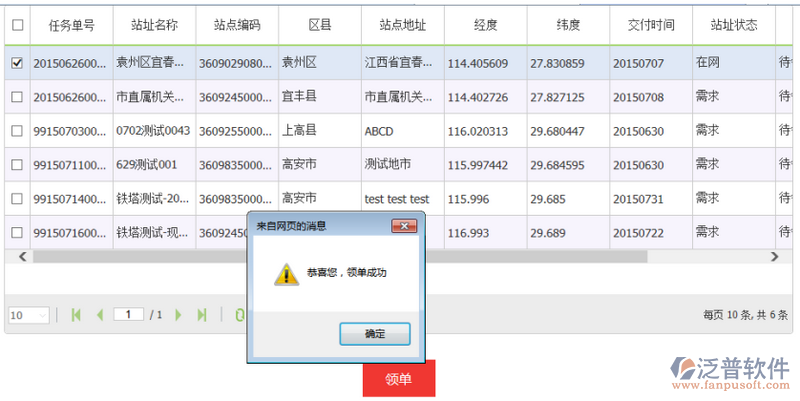
Task: Click the page number input field
Action: click(128, 315)
